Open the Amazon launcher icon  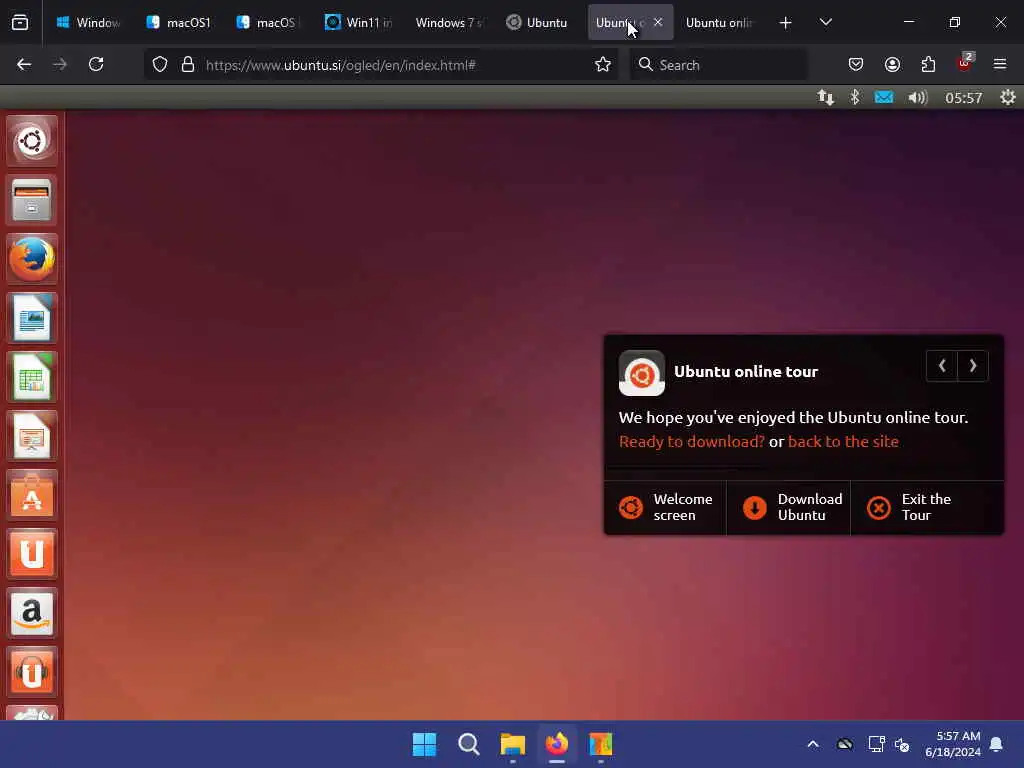click(31, 613)
